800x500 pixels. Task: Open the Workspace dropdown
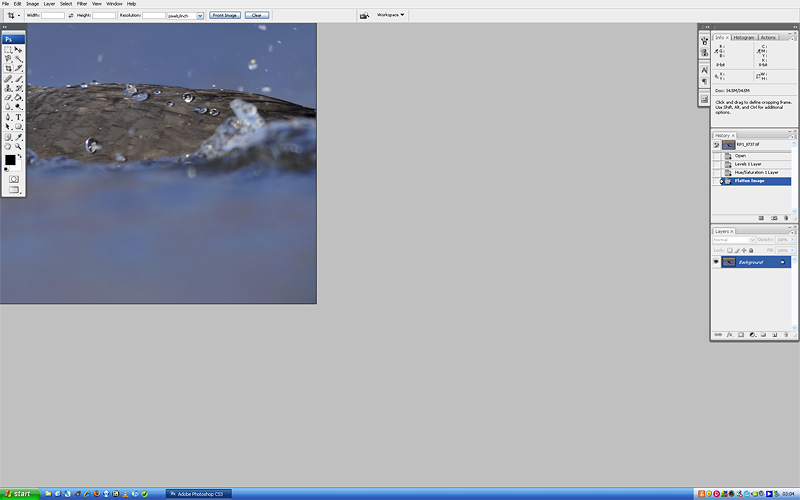pos(390,15)
